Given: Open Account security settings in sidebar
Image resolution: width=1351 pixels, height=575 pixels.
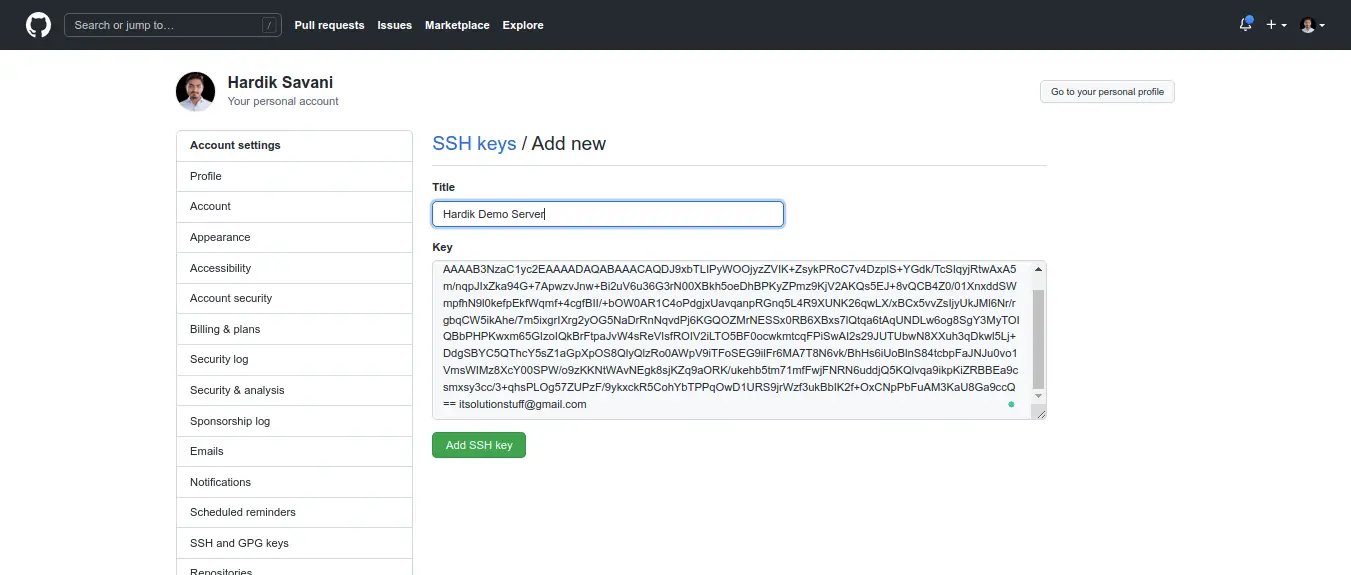Looking at the screenshot, I should click(x=231, y=298).
